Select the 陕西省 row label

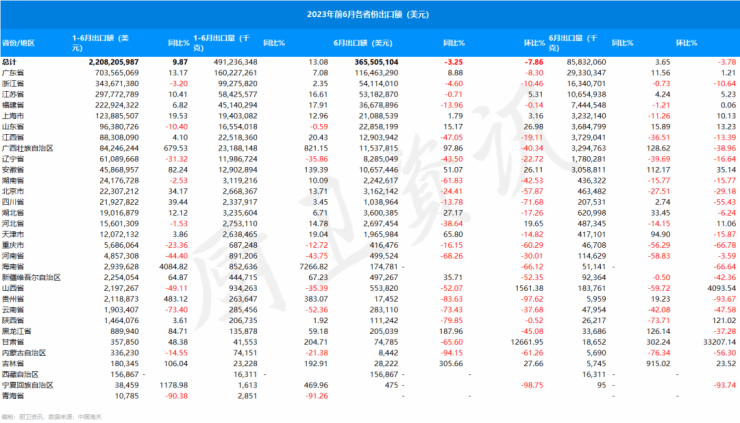click(x=13, y=321)
